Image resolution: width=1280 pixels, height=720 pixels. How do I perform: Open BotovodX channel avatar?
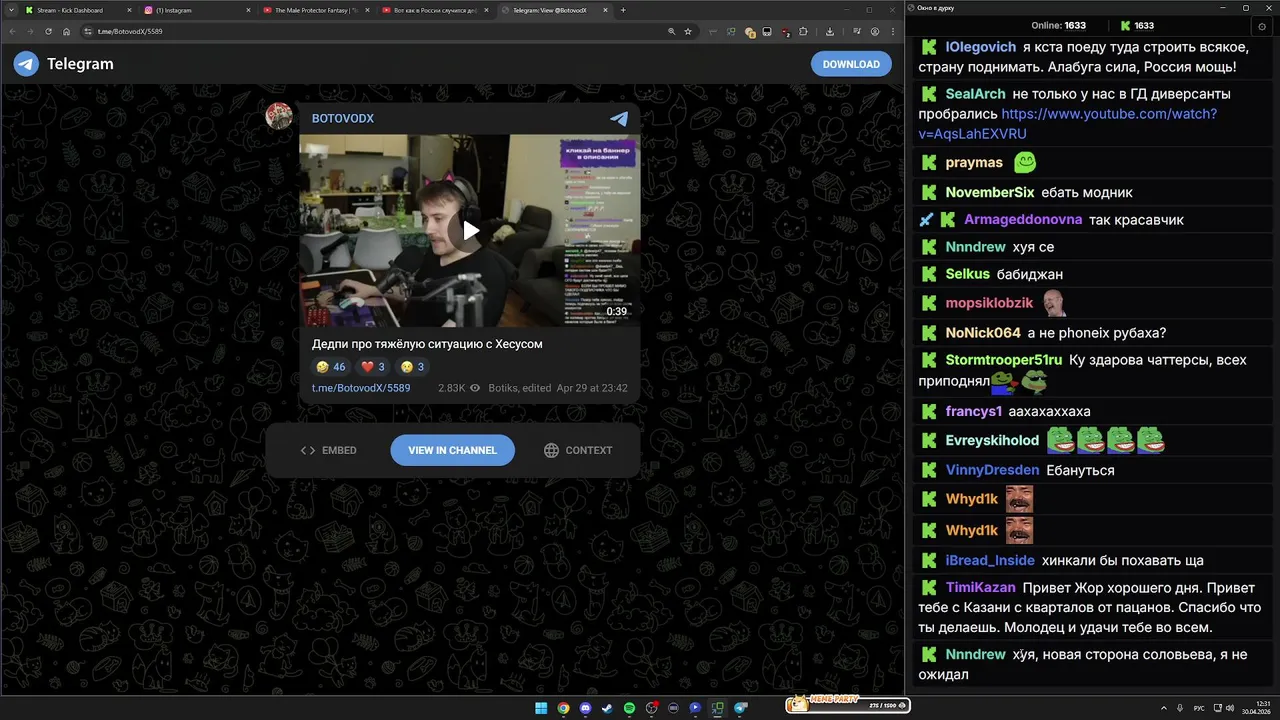(x=279, y=116)
